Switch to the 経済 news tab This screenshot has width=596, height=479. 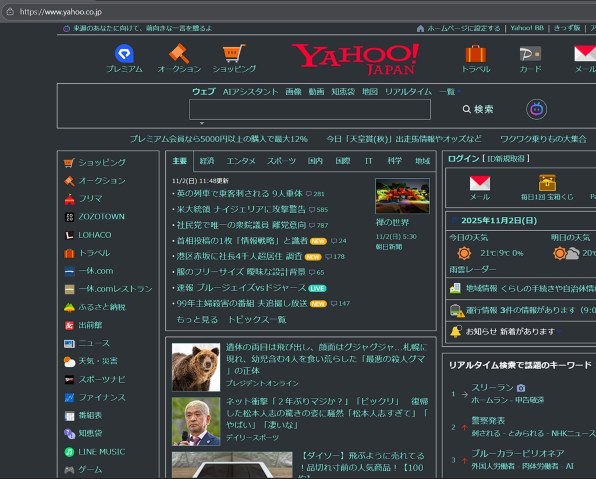[x=207, y=161]
